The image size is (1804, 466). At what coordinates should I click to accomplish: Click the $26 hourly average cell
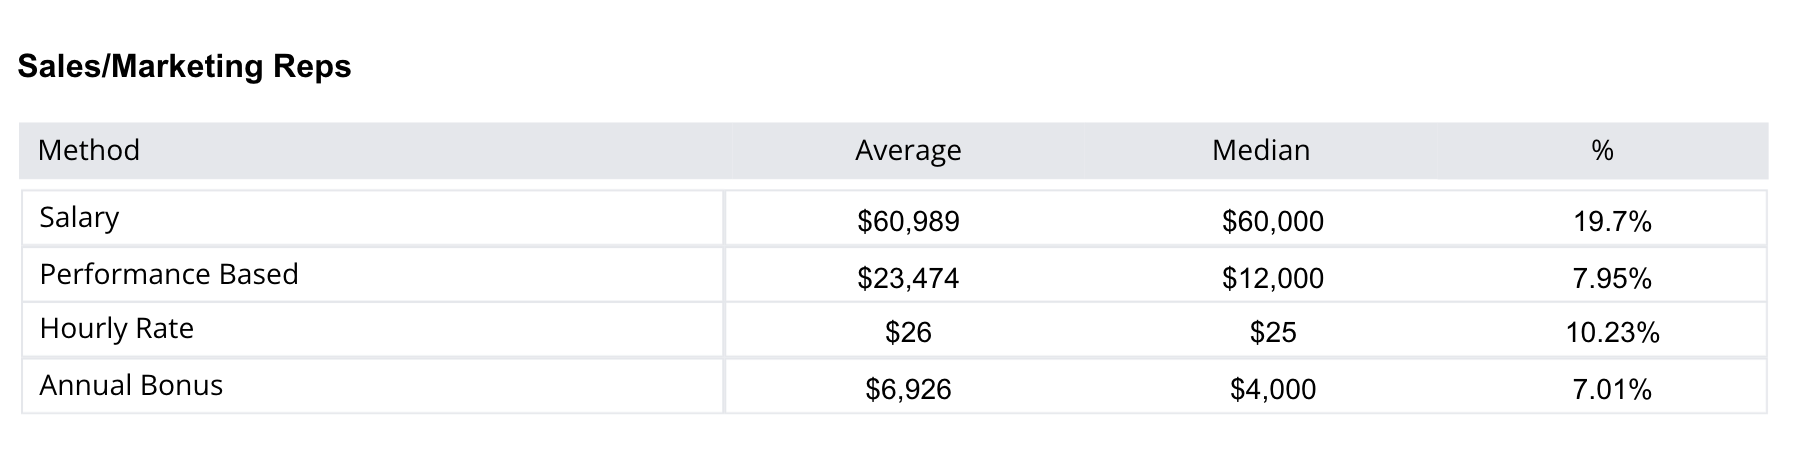pyautogui.click(x=908, y=332)
